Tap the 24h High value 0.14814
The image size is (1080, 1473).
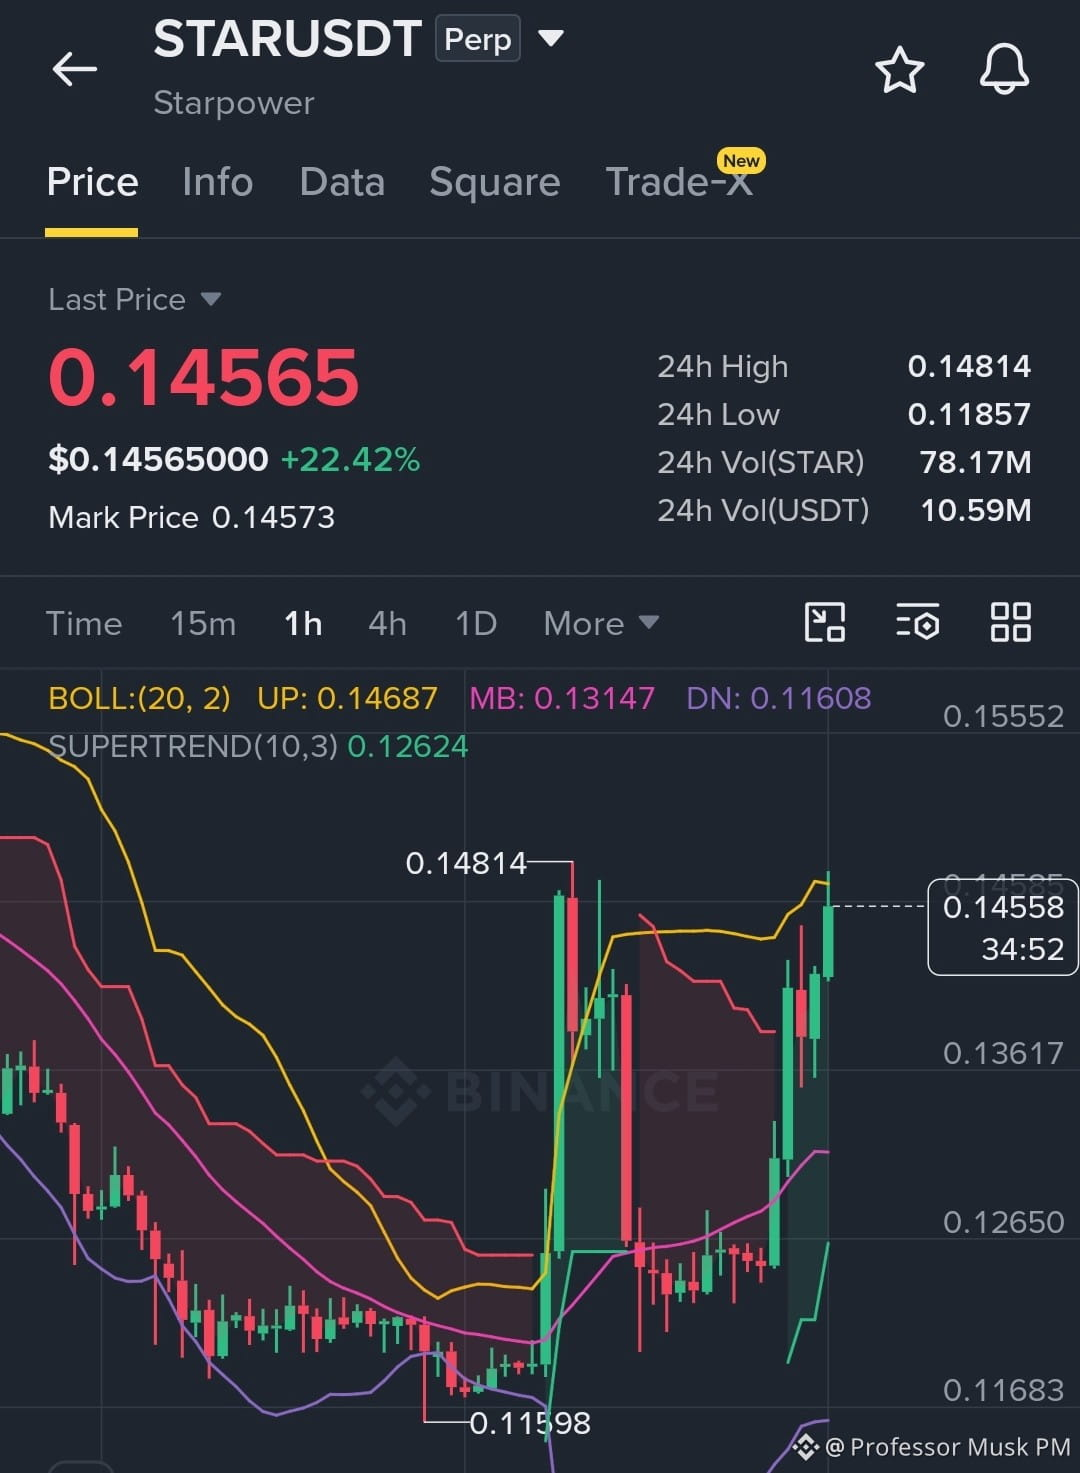[x=969, y=366]
